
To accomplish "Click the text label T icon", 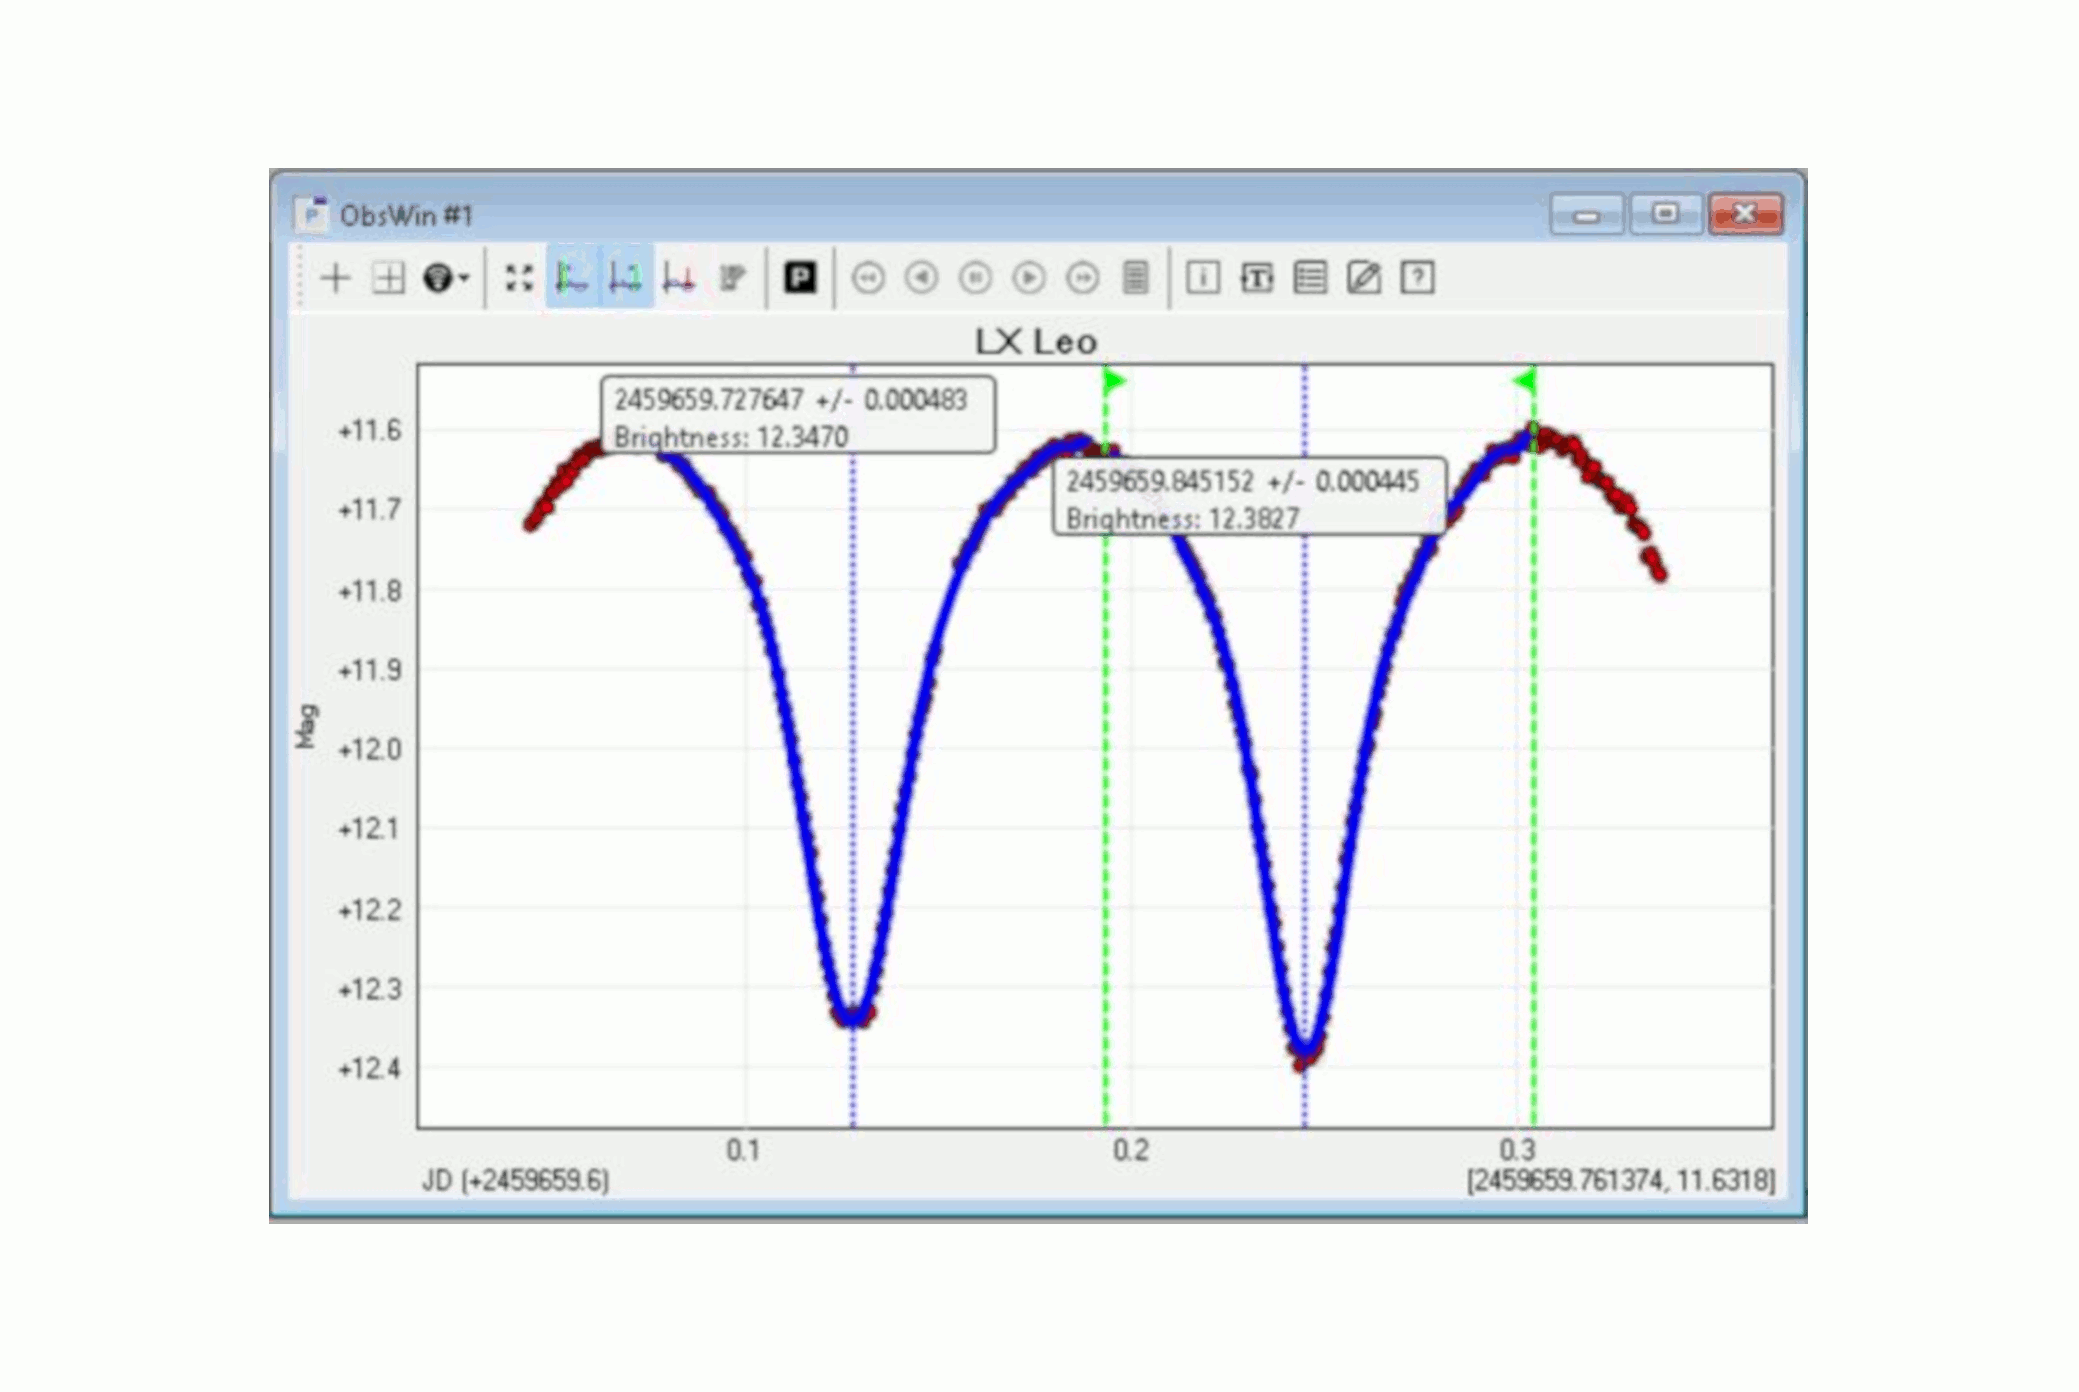I will pyautogui.click(x=1256, y=278).
